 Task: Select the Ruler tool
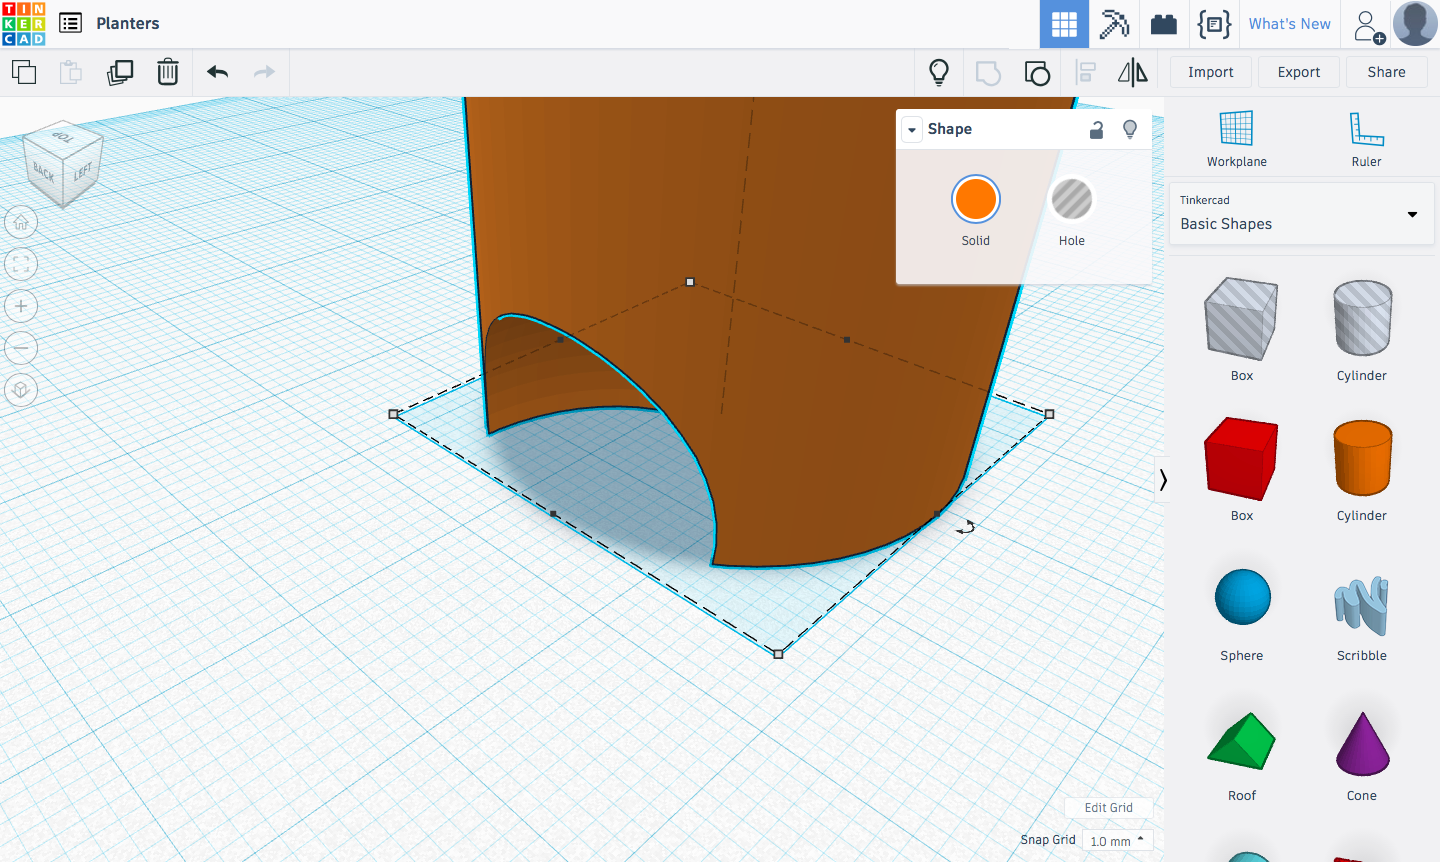pyautogui.click(x=1366, y=139)
